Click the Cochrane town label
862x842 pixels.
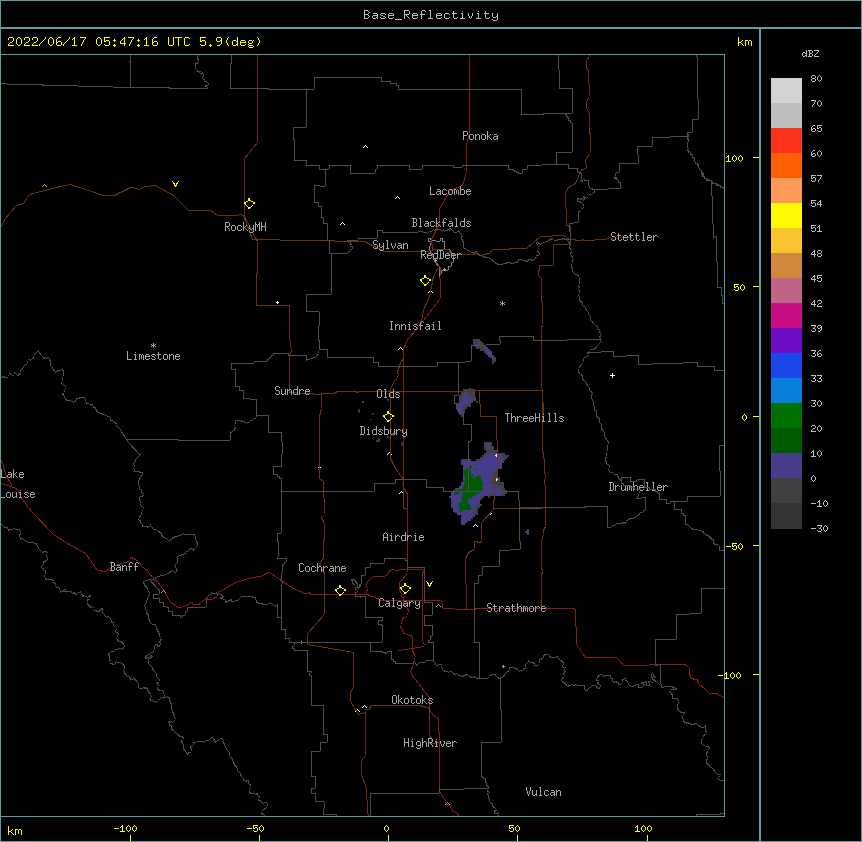point(322,568)
